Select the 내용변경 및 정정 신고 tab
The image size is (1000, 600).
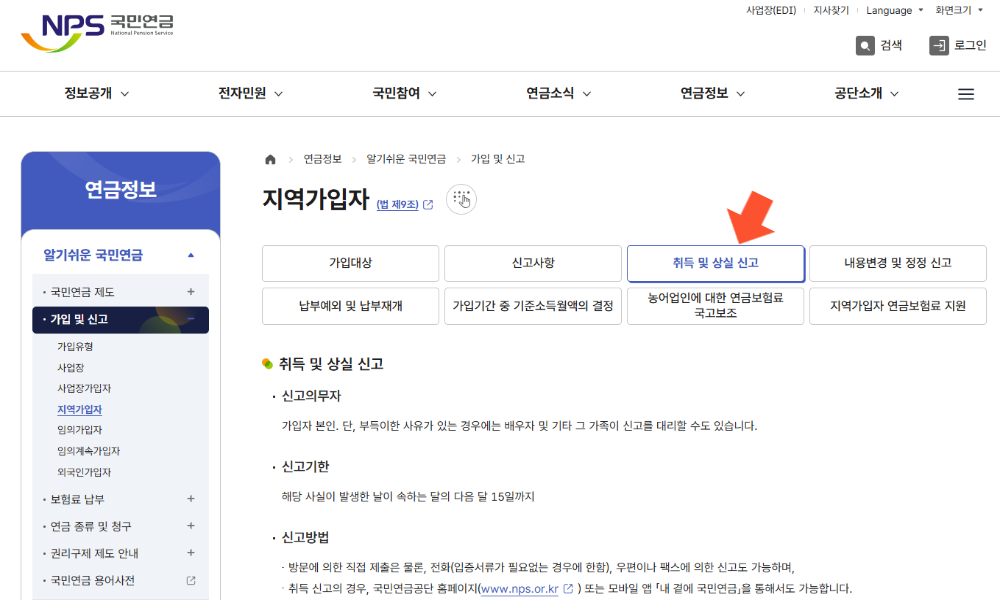[897, 263]
